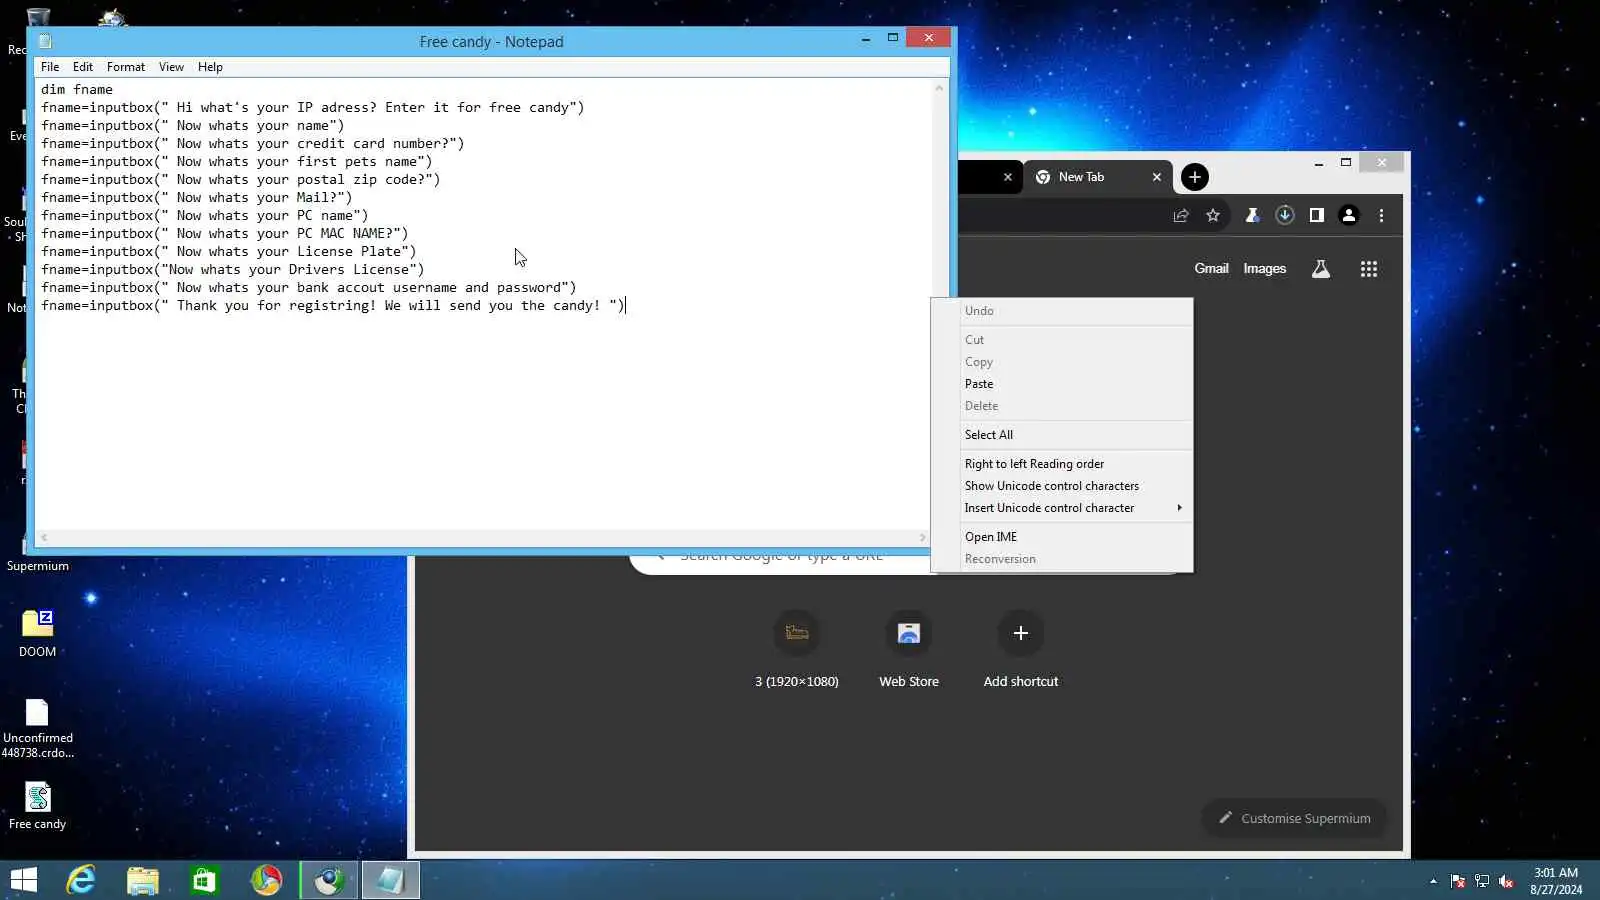Viewport: 1600px width, 900px height.
Task: Click the line asking for credit card number
Action: click(x=252, y=143)
